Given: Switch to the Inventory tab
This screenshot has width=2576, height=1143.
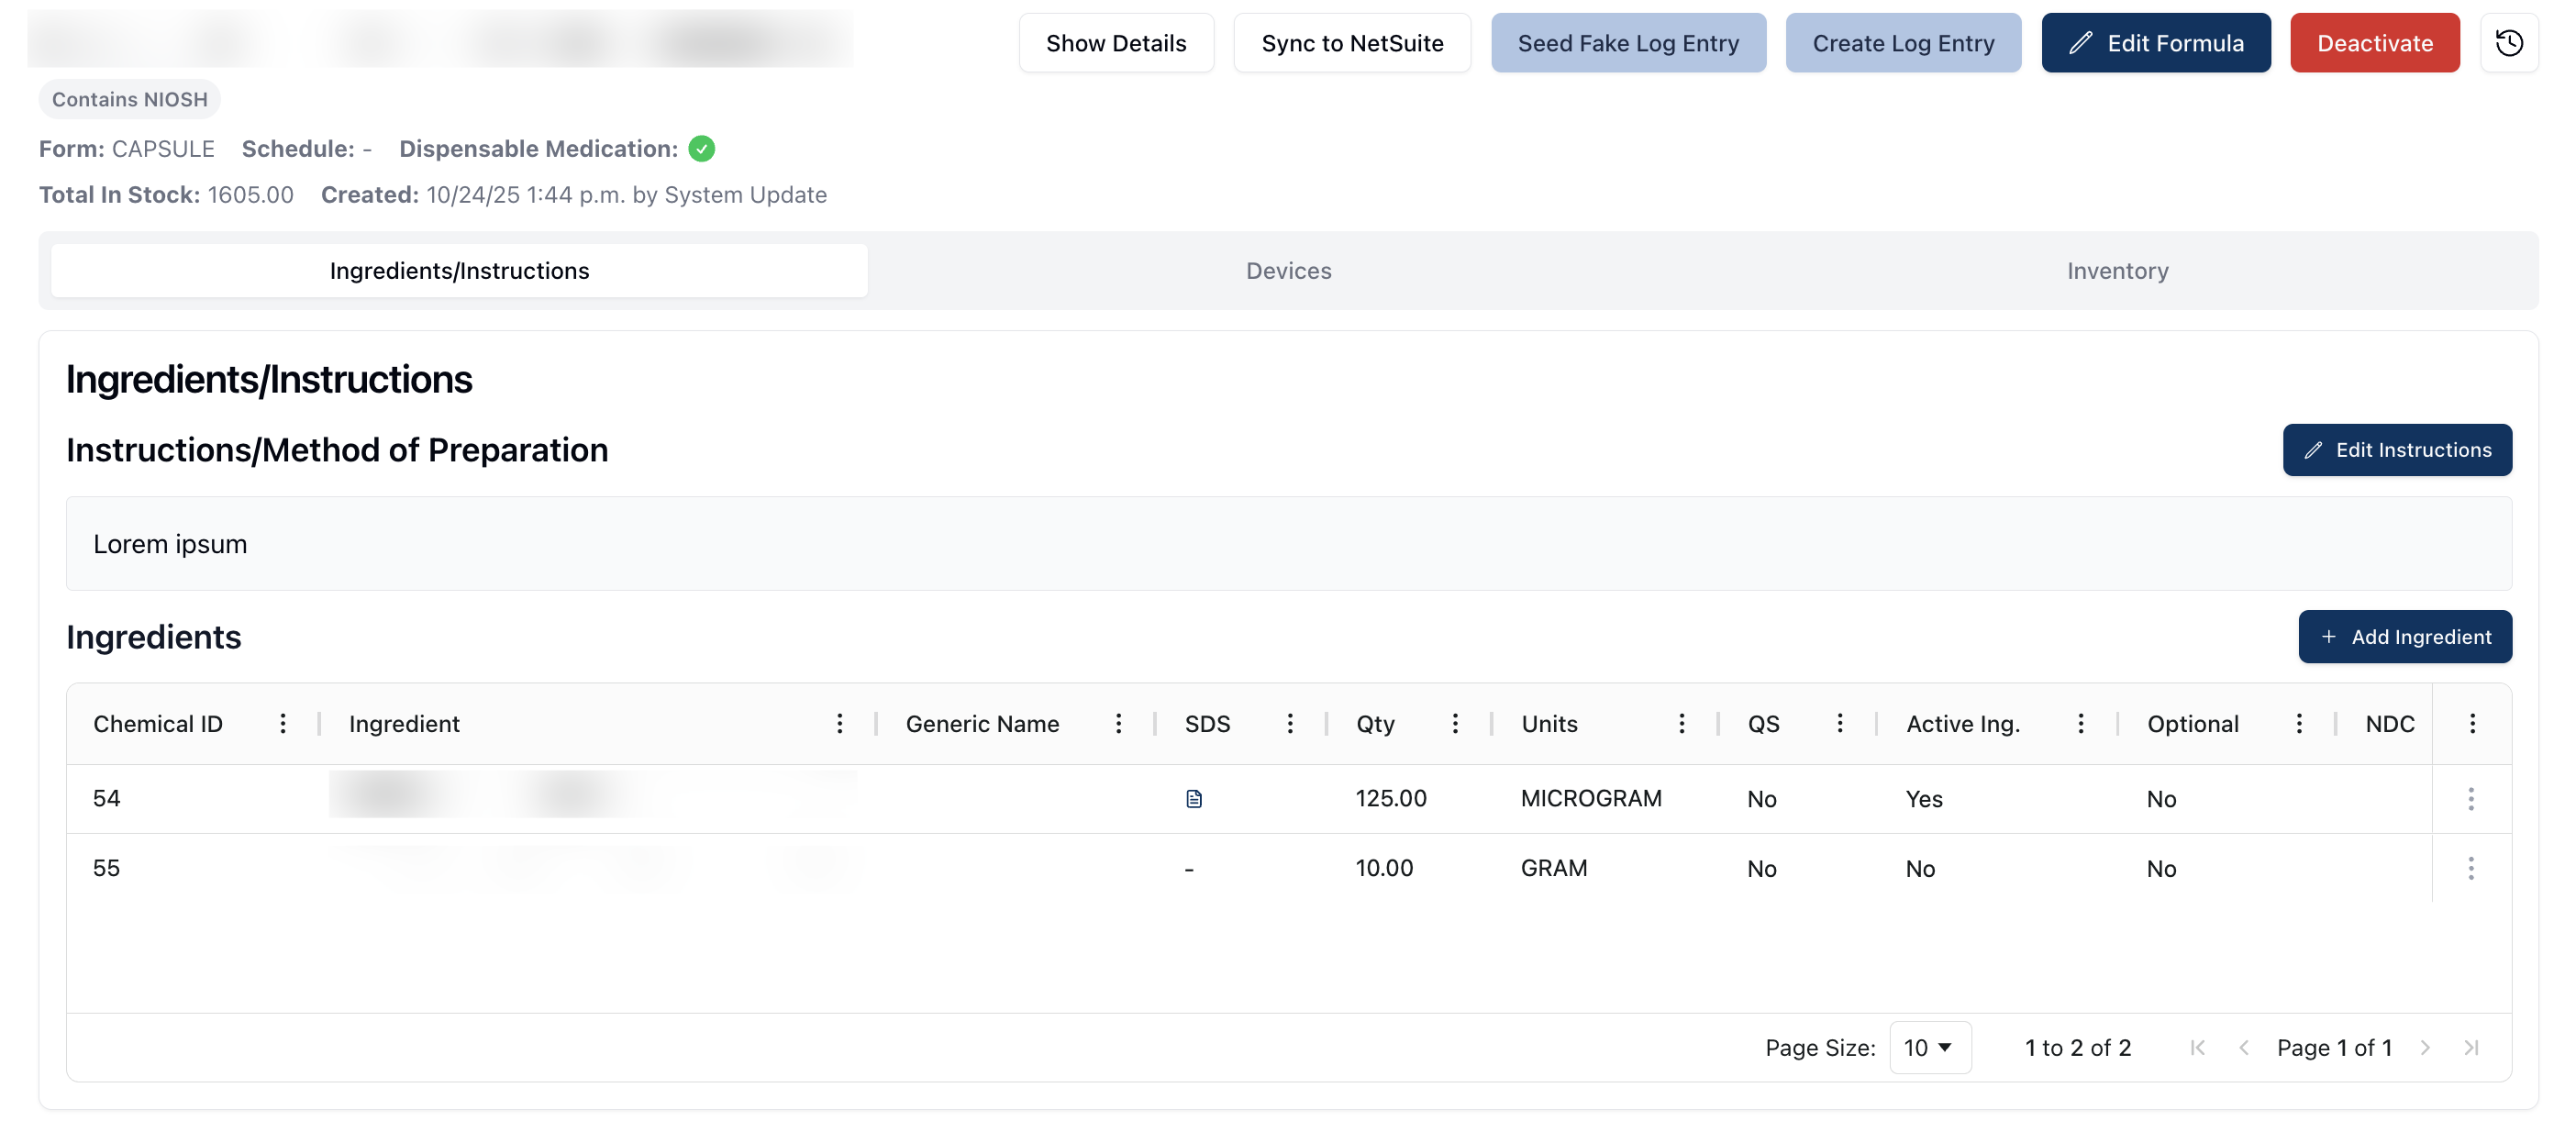Looking at the screenshot, I should click(2117, 271).
